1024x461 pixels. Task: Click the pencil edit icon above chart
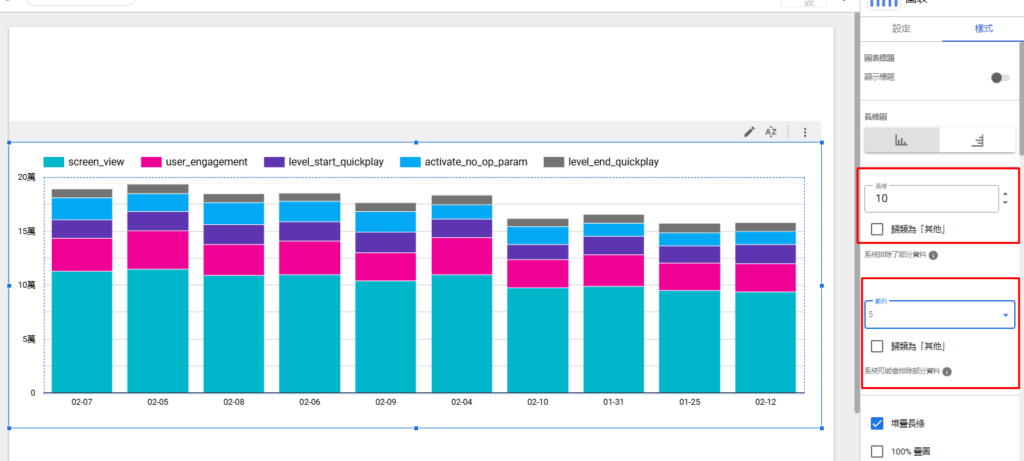click(x=749, y=132)
